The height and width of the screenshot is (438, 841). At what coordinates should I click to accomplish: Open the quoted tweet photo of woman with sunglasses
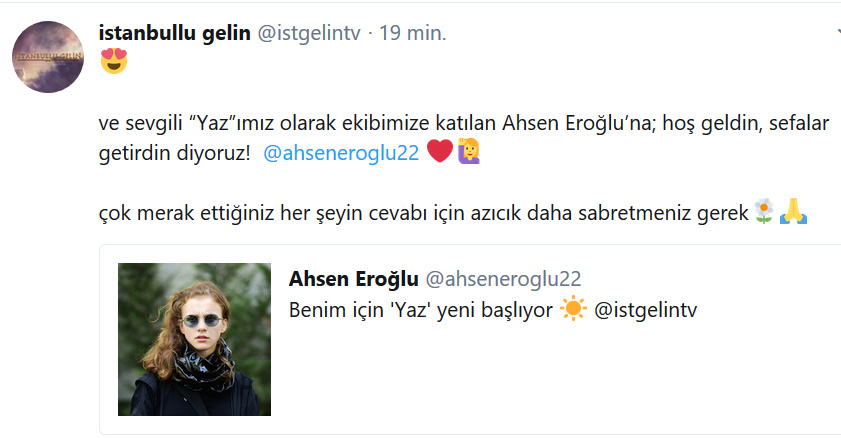194,339
